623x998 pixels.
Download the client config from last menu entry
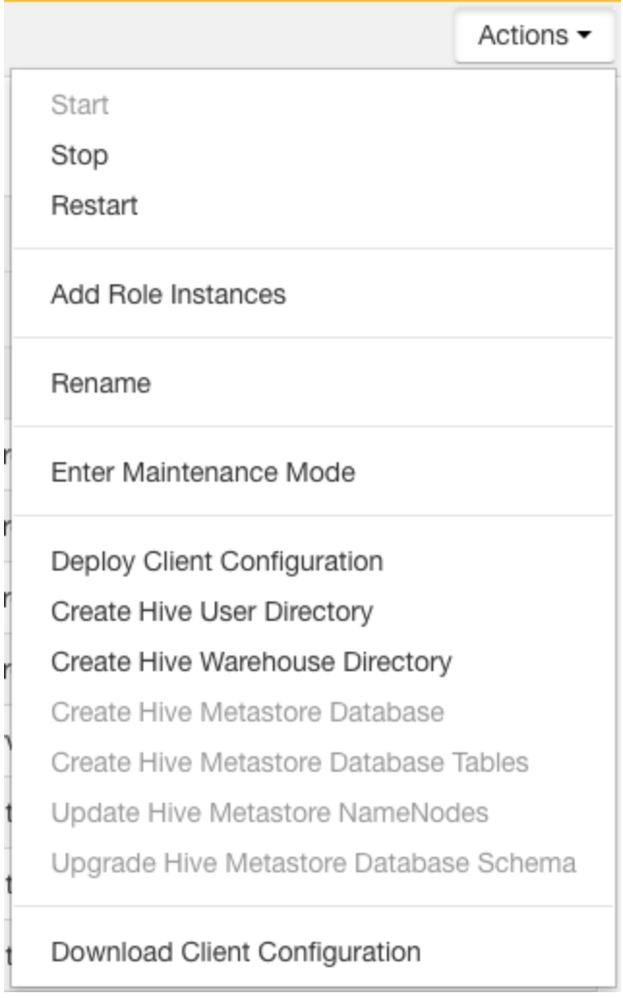[x=236, y=952]
